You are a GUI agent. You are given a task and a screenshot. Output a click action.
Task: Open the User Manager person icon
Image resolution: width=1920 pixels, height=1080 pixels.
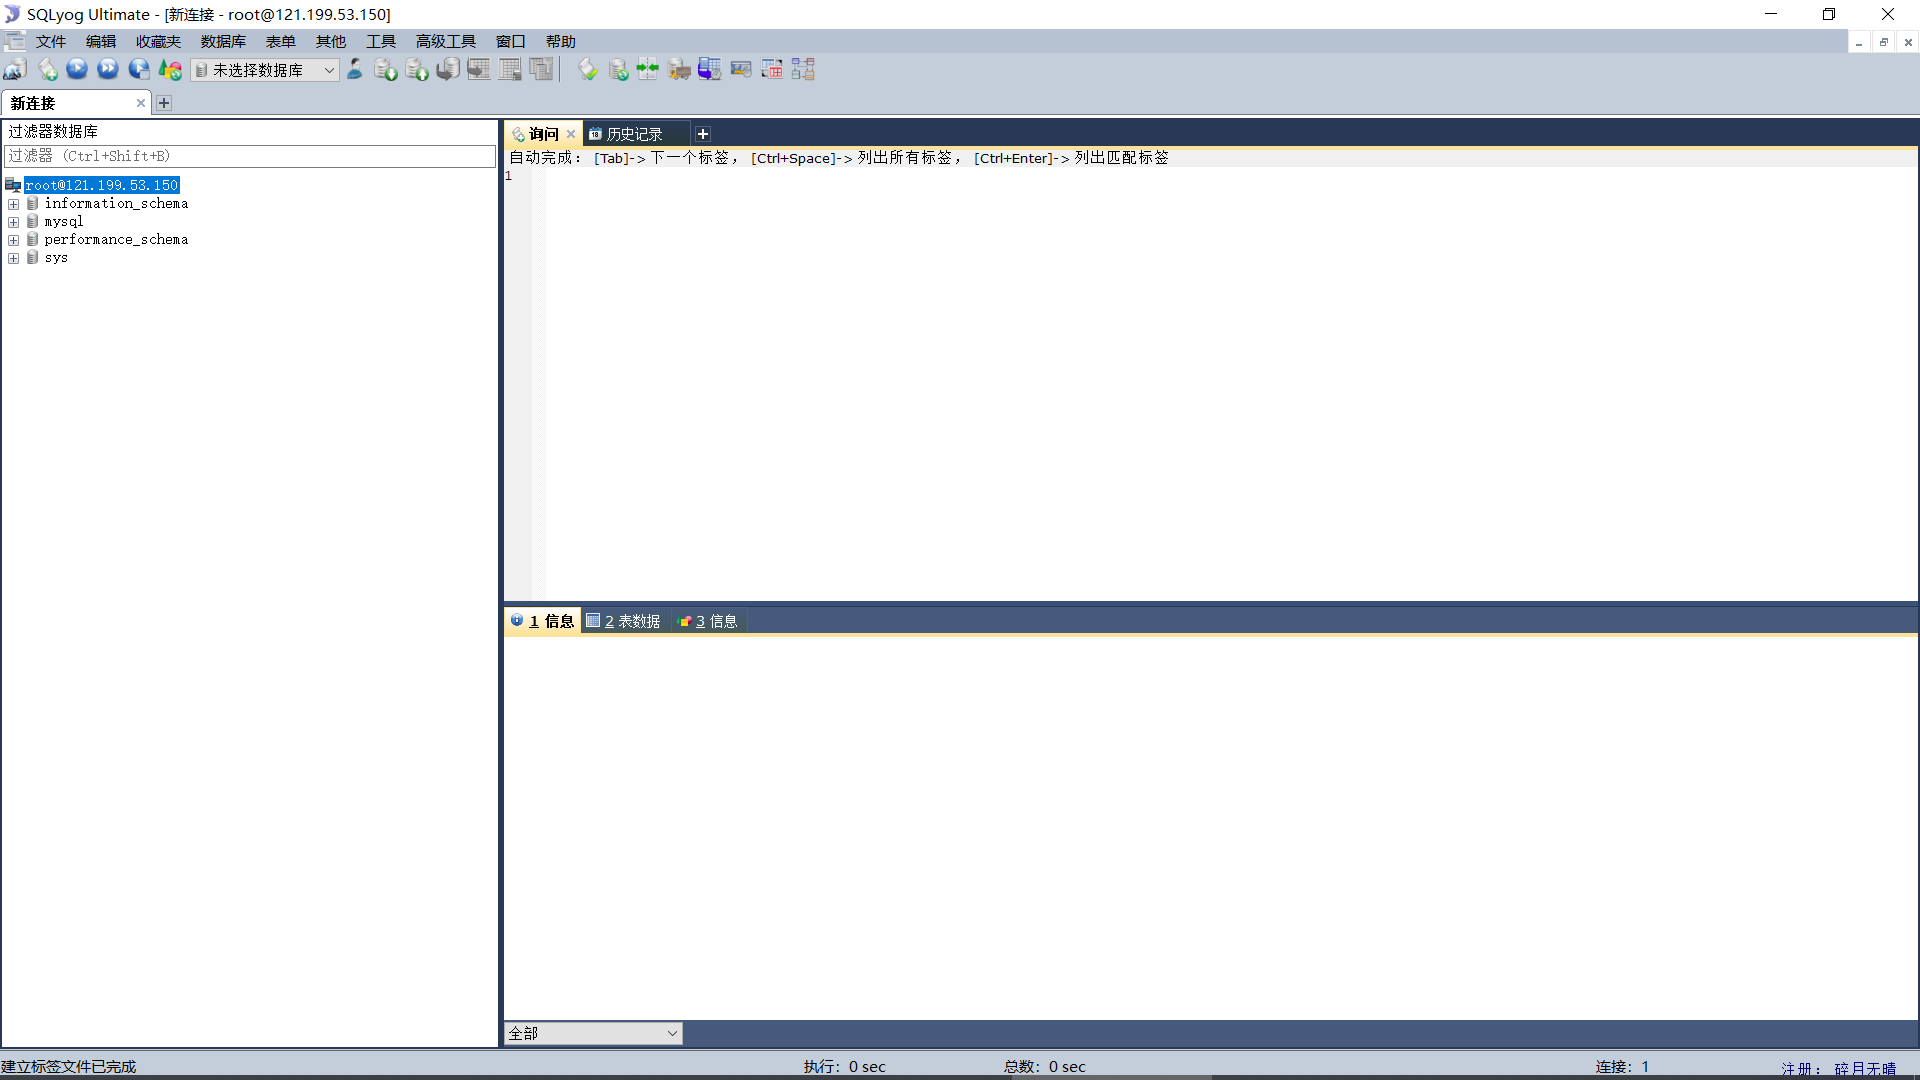point(355,69)
